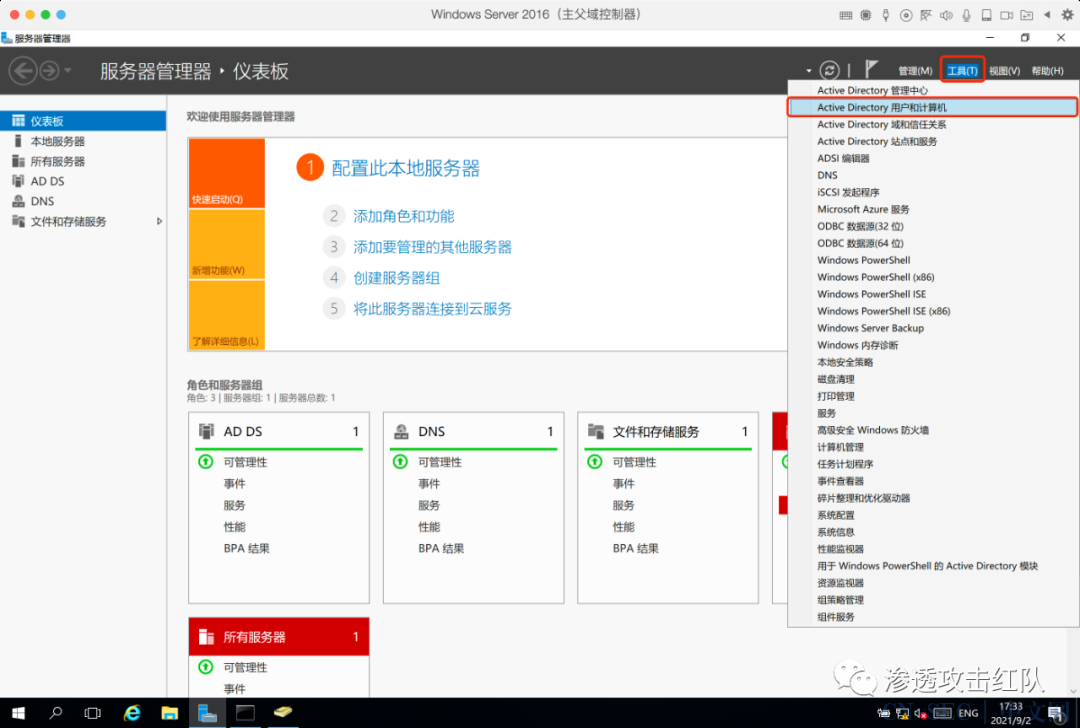Click 可管理性 status icon in DNS tile
This screenshot has height=728, width=1080.
[400, 462]
